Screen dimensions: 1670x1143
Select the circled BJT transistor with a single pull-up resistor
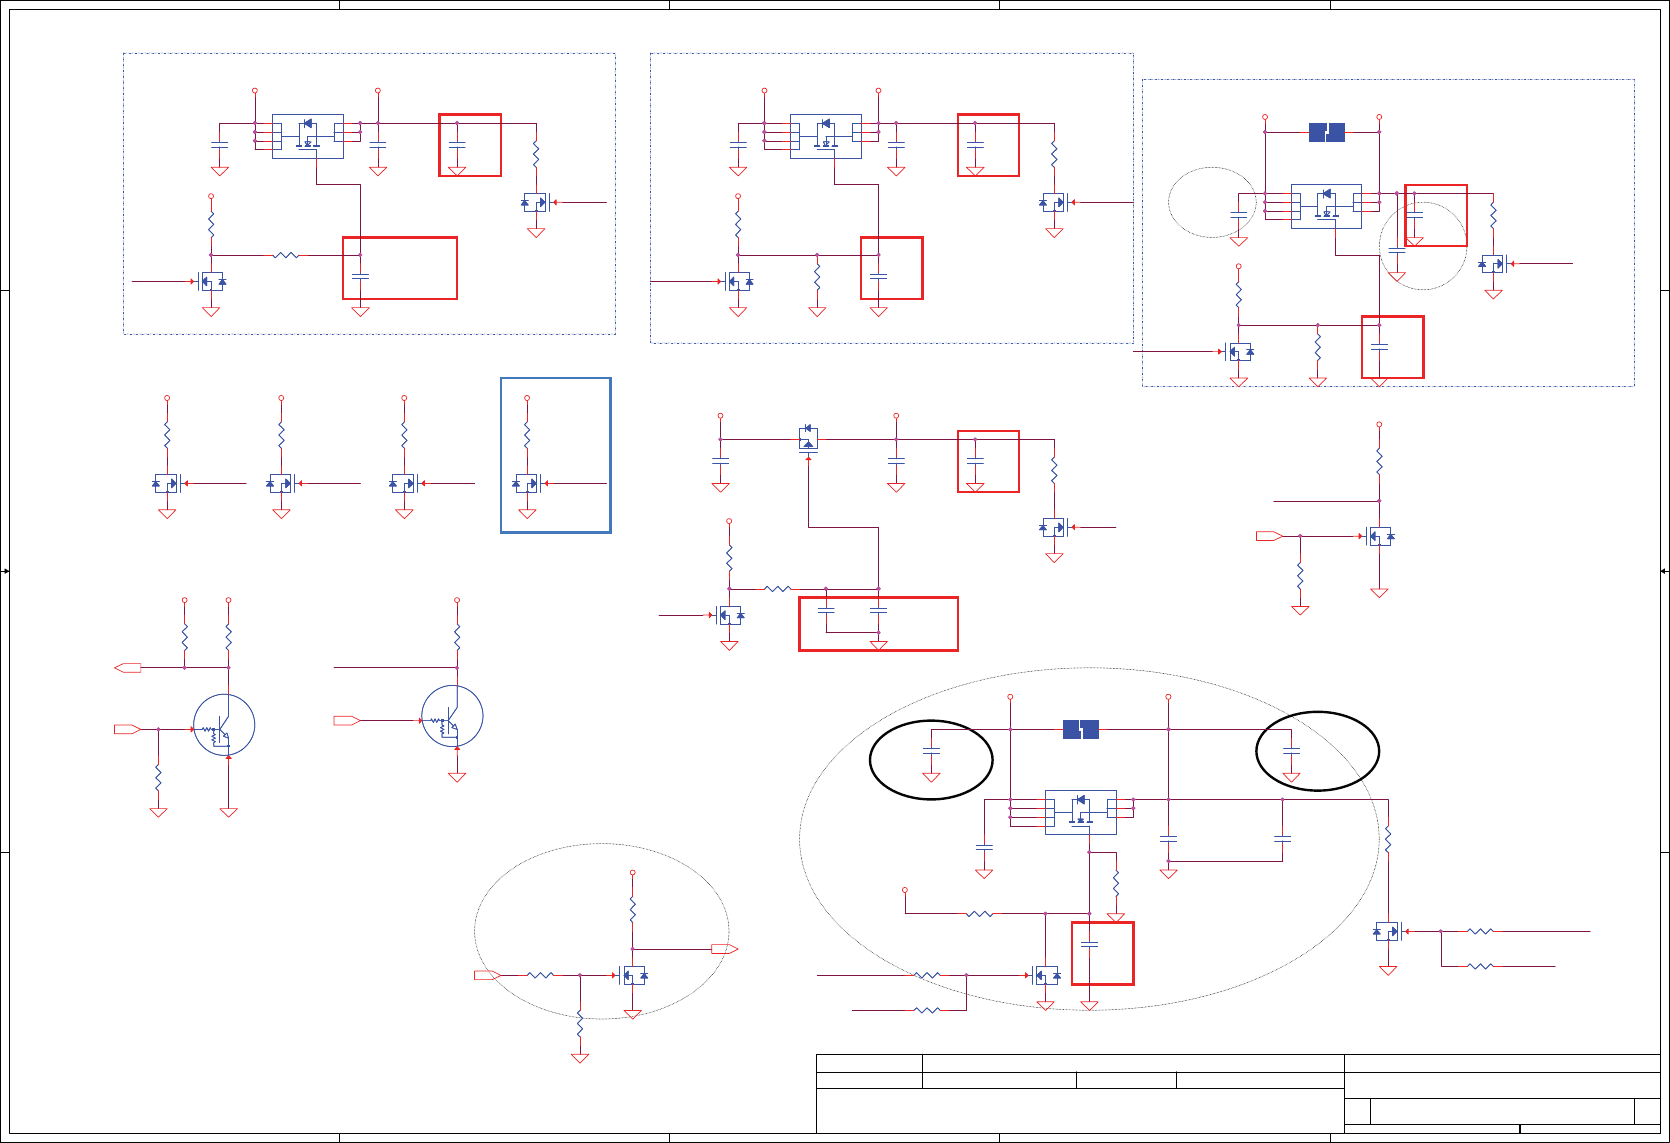point(452,716)
